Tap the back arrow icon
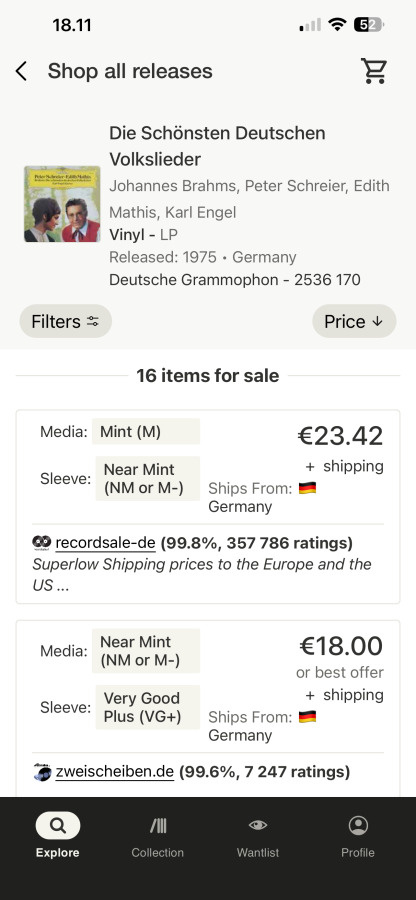416x900 pixels. 21,72
